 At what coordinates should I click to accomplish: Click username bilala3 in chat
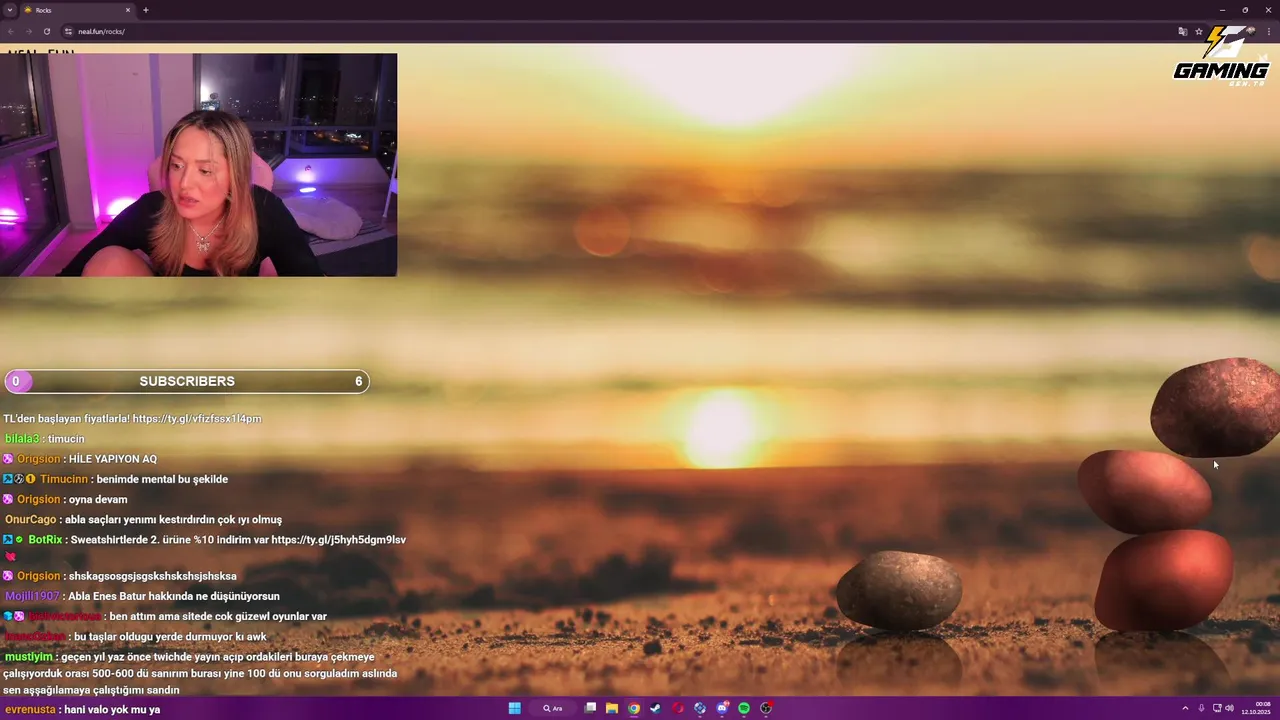click(22, 439)
